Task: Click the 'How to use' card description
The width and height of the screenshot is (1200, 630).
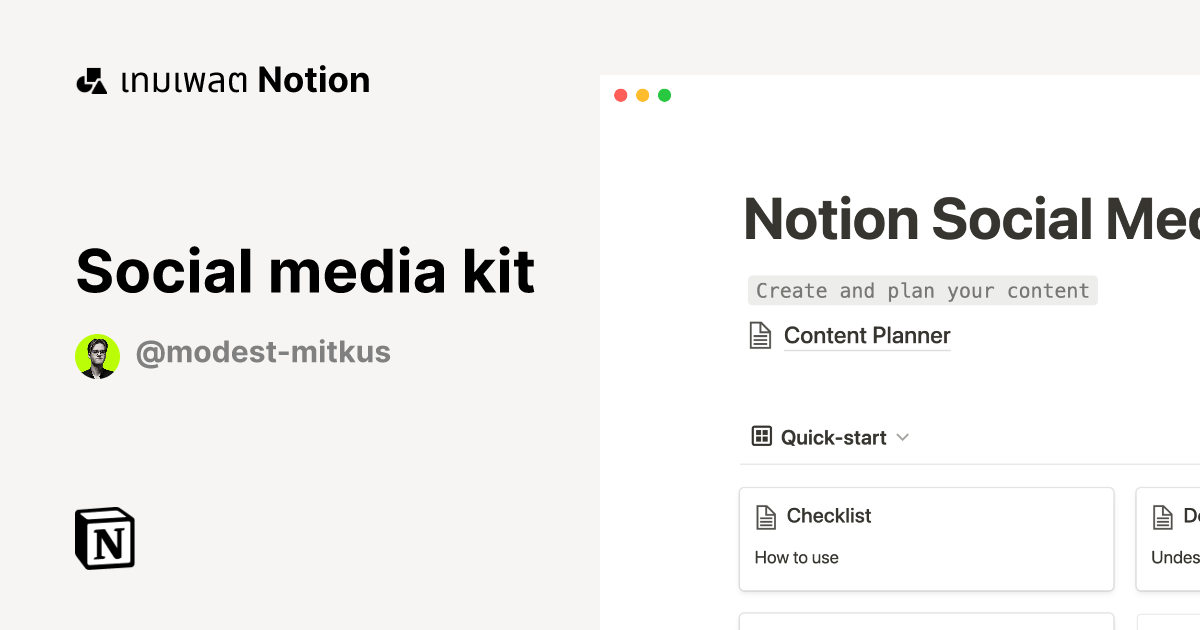Action: click(x=797, y=557)
